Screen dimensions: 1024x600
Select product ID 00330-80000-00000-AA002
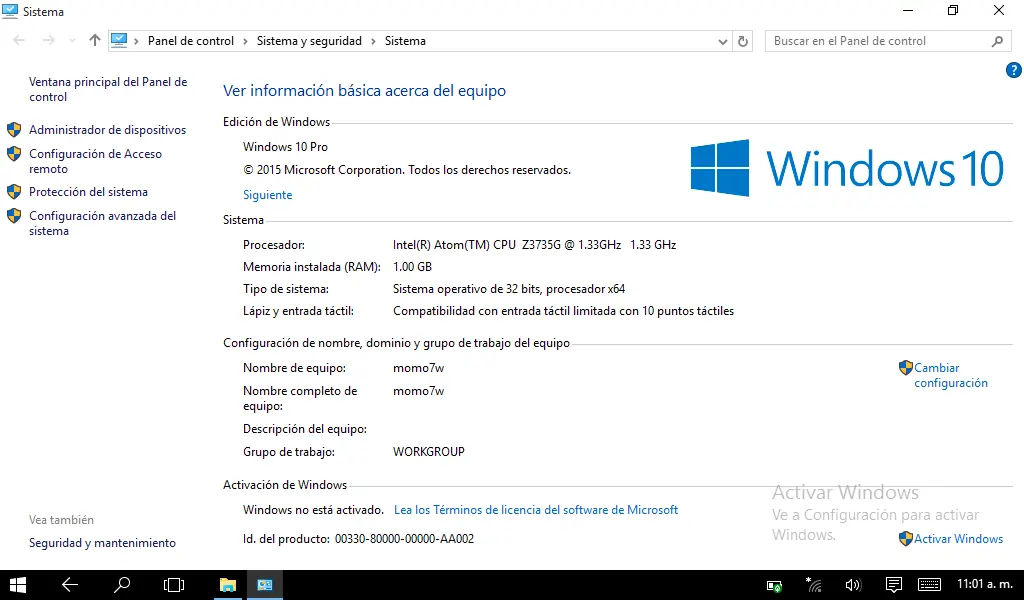click(404, 539)
